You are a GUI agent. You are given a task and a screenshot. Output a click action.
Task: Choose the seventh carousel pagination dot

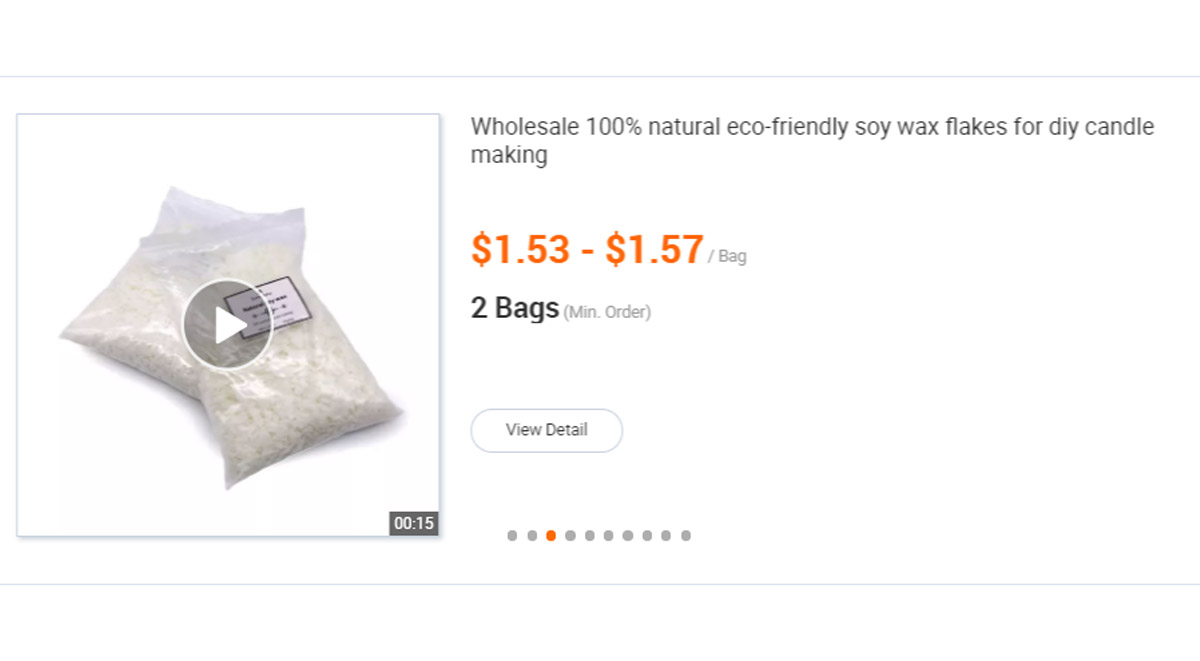(x=628, y=536)
